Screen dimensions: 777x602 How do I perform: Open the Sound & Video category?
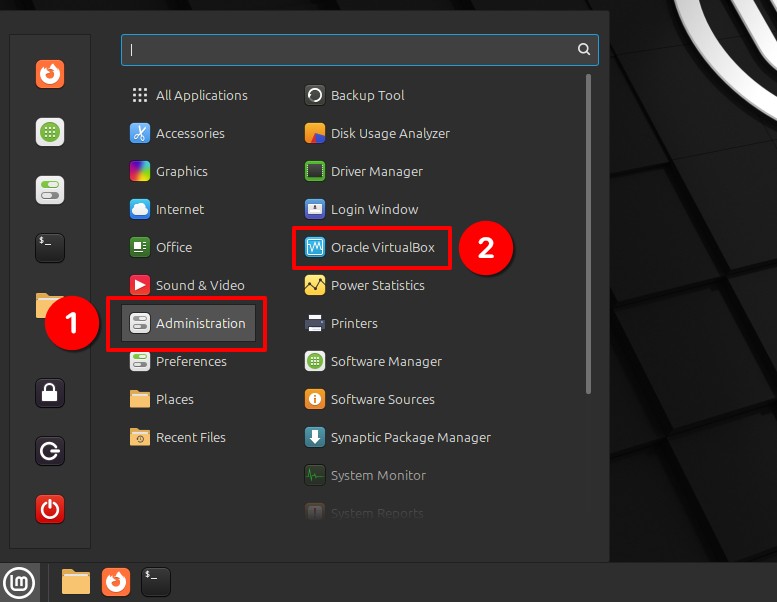187,285
